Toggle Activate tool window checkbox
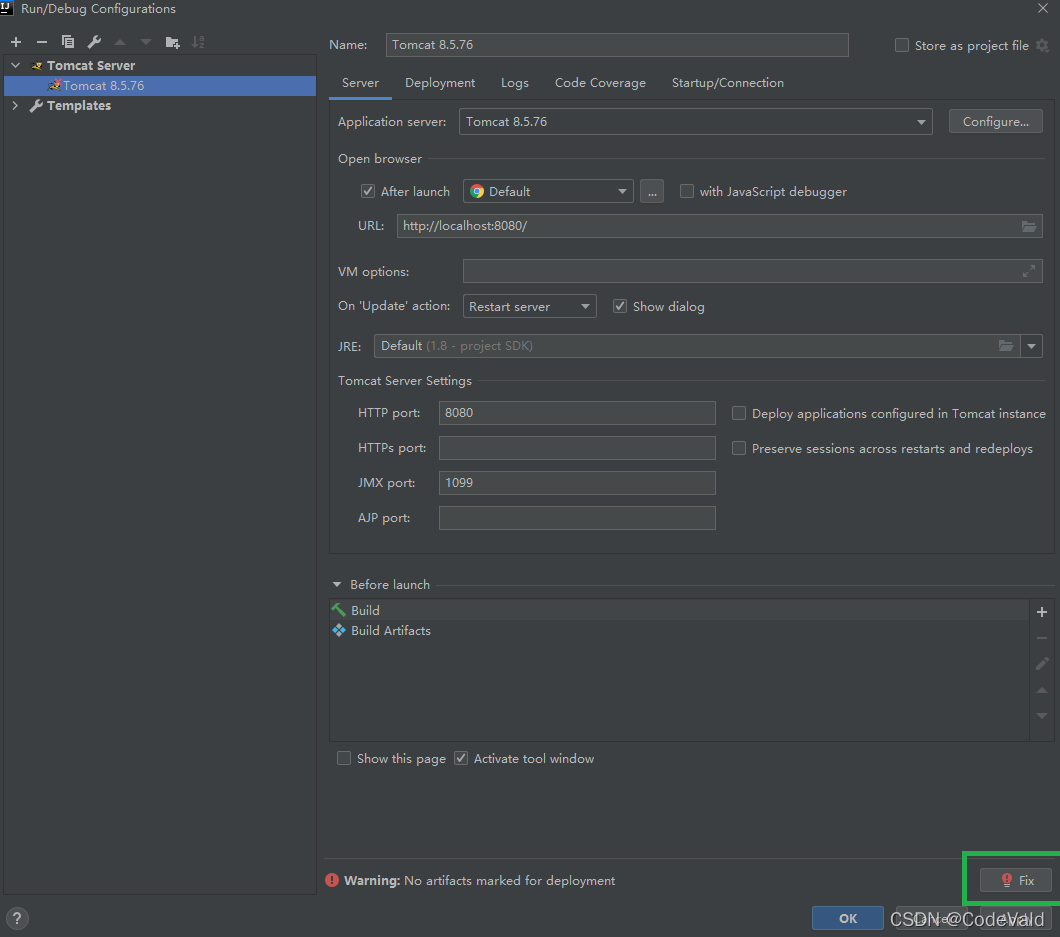This screenshot has width=1060, height=937. click(461, 759)
